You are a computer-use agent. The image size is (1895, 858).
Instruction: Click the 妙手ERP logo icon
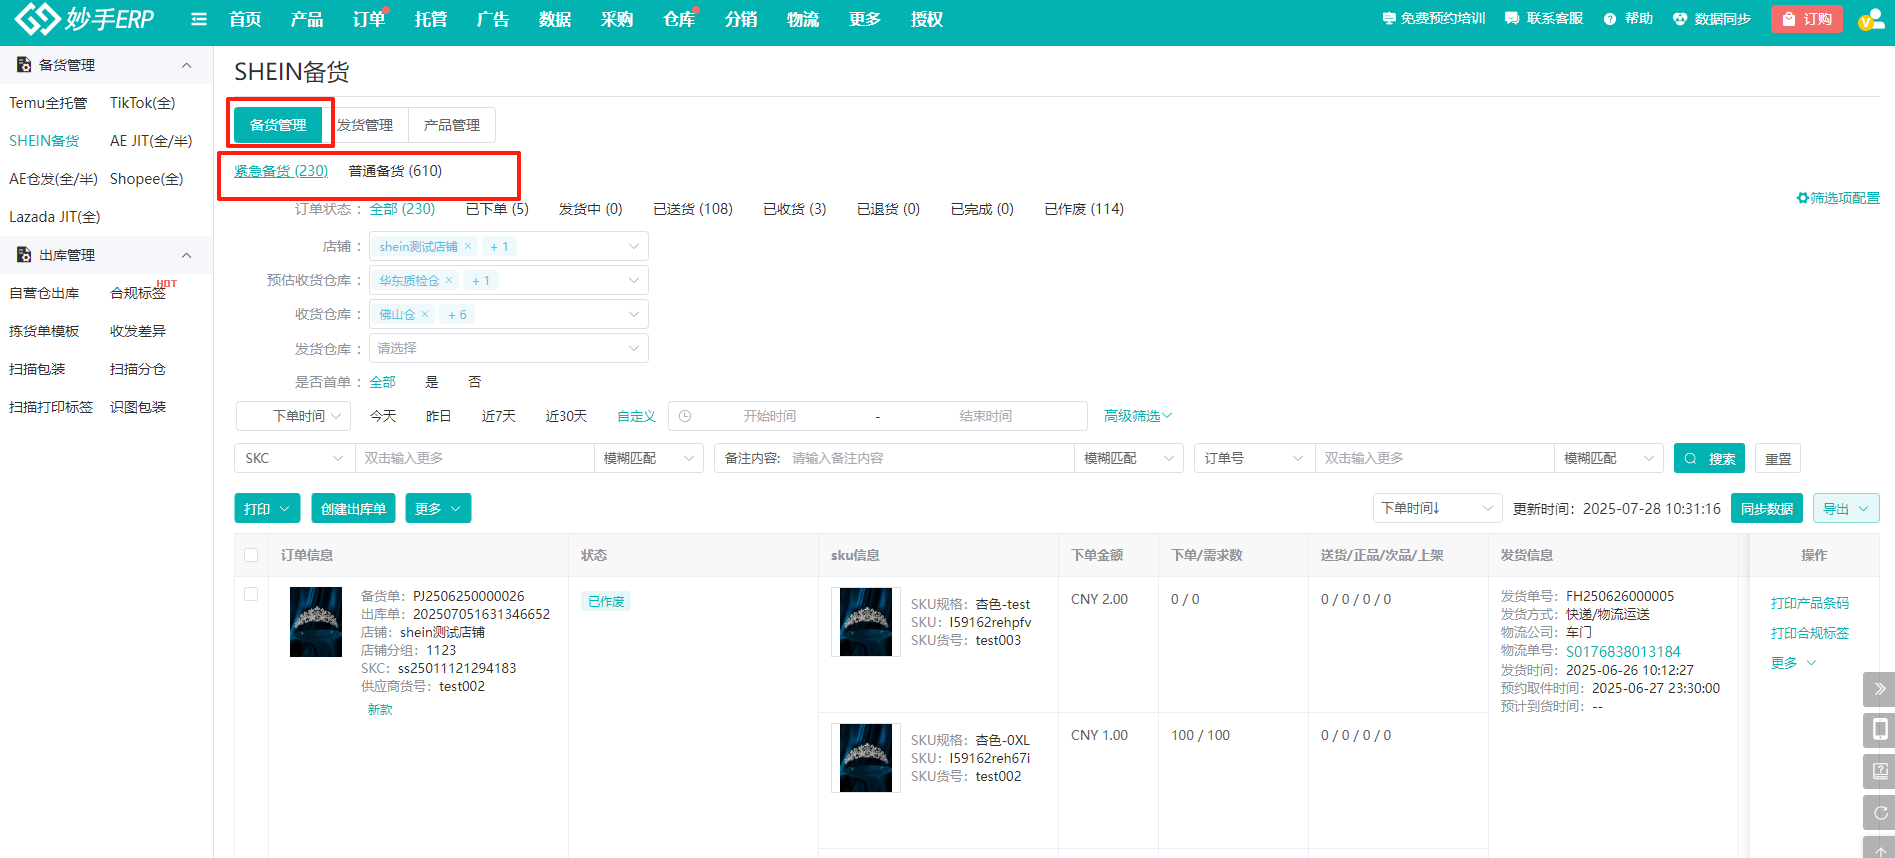tap(37, 19)
